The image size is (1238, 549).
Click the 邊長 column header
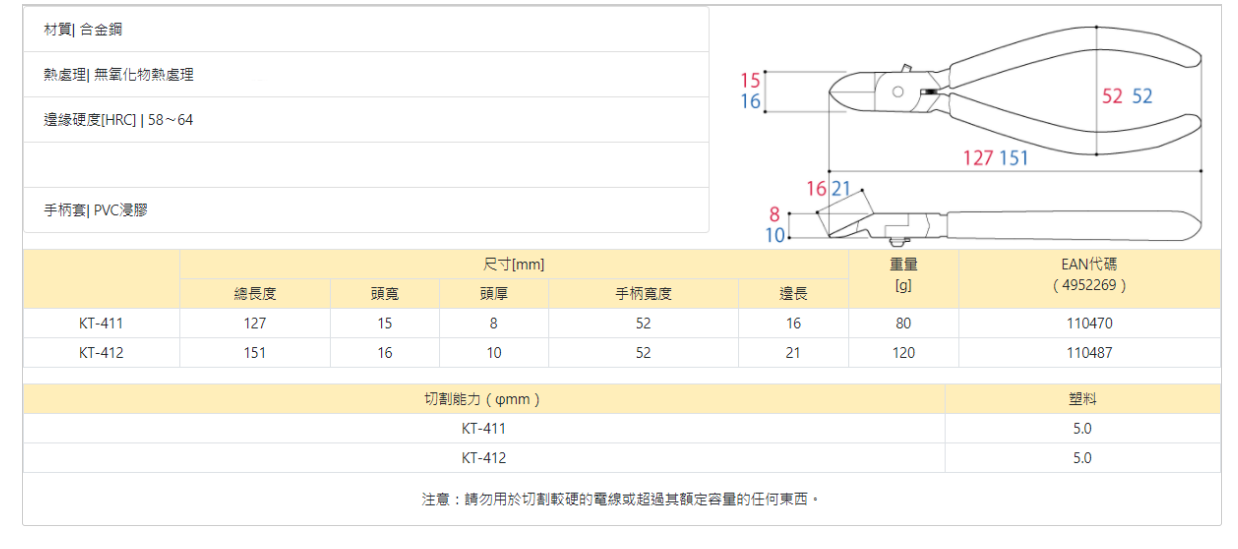point(793,294)
